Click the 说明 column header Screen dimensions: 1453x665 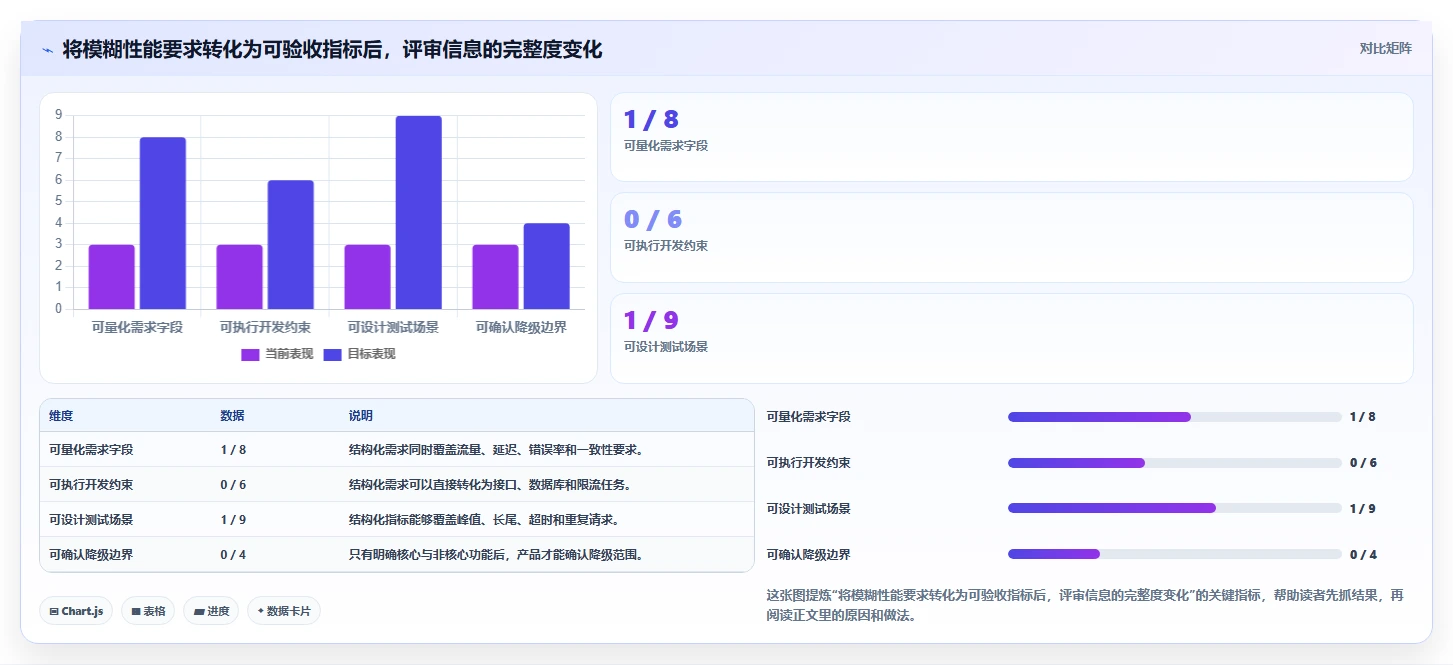click(360, 416)
